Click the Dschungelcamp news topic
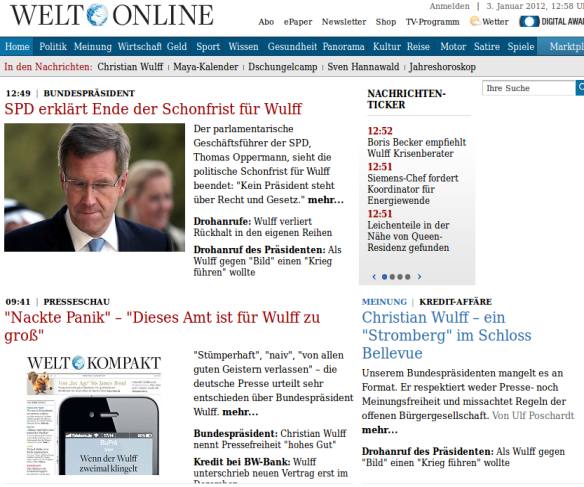Image resolution: width=584 pixels, height=487 pixels. click(283, 67)
